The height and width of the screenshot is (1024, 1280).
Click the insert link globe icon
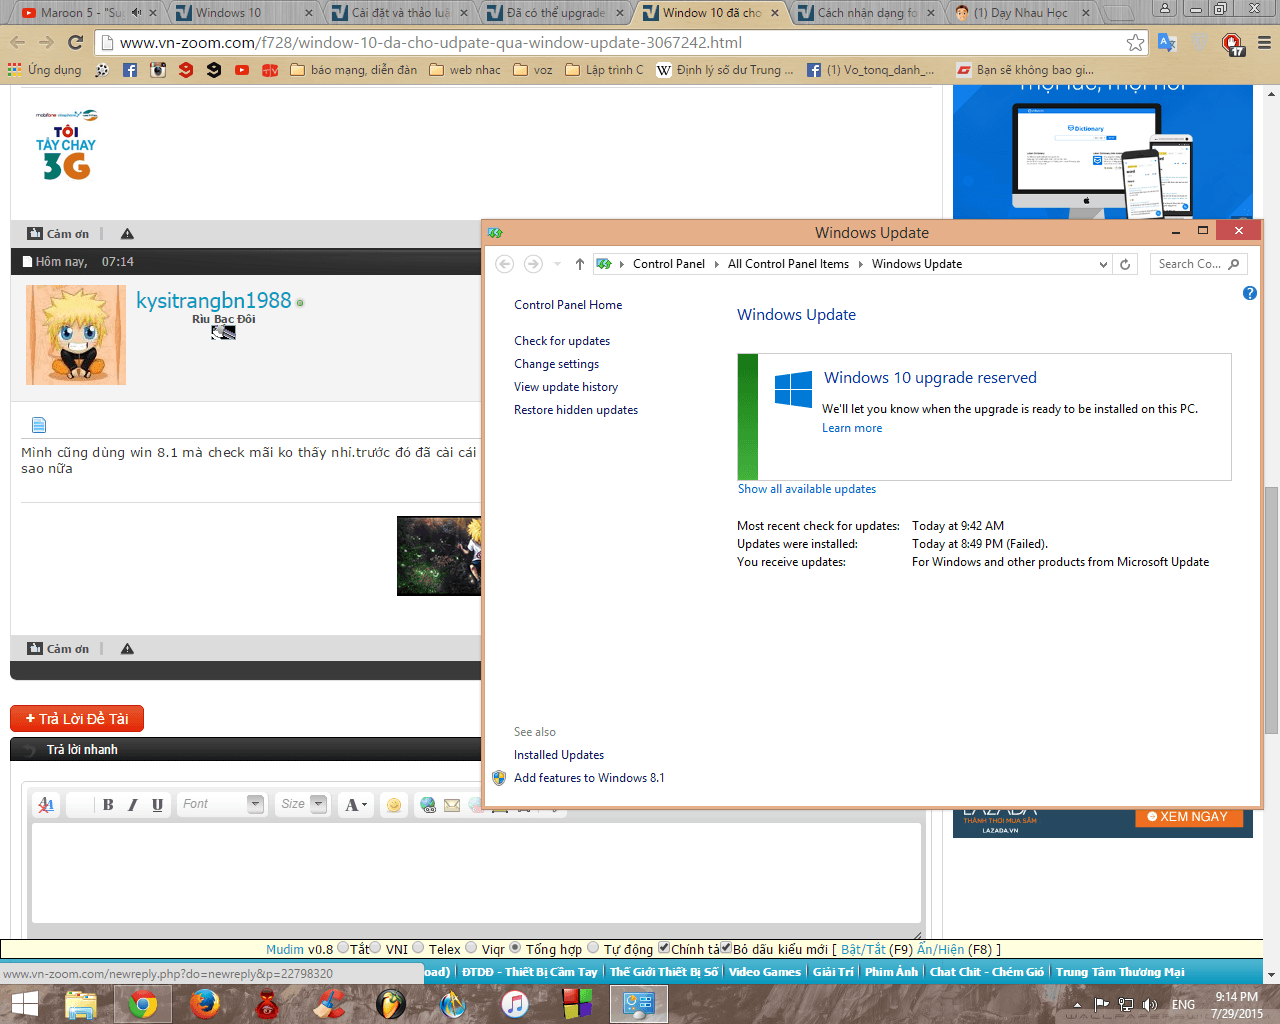tap(428, 804)
